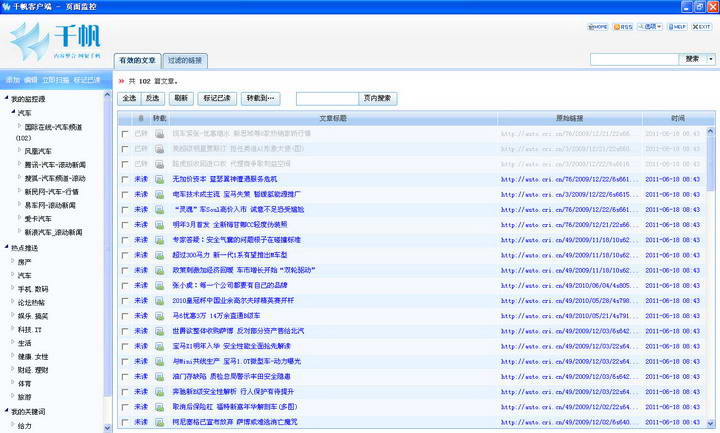Click repost icon for “灵魂” Soul article row
The width and height of the screenshot is (720, 433).
(159, 210)
